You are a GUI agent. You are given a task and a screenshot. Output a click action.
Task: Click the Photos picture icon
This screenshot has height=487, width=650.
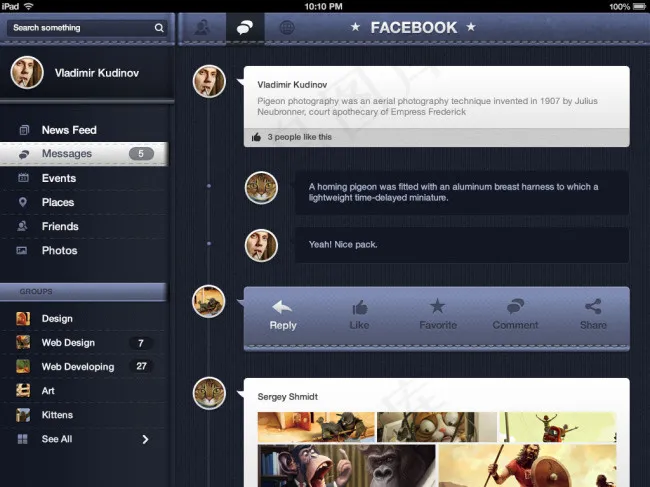(x=22, y=250)
